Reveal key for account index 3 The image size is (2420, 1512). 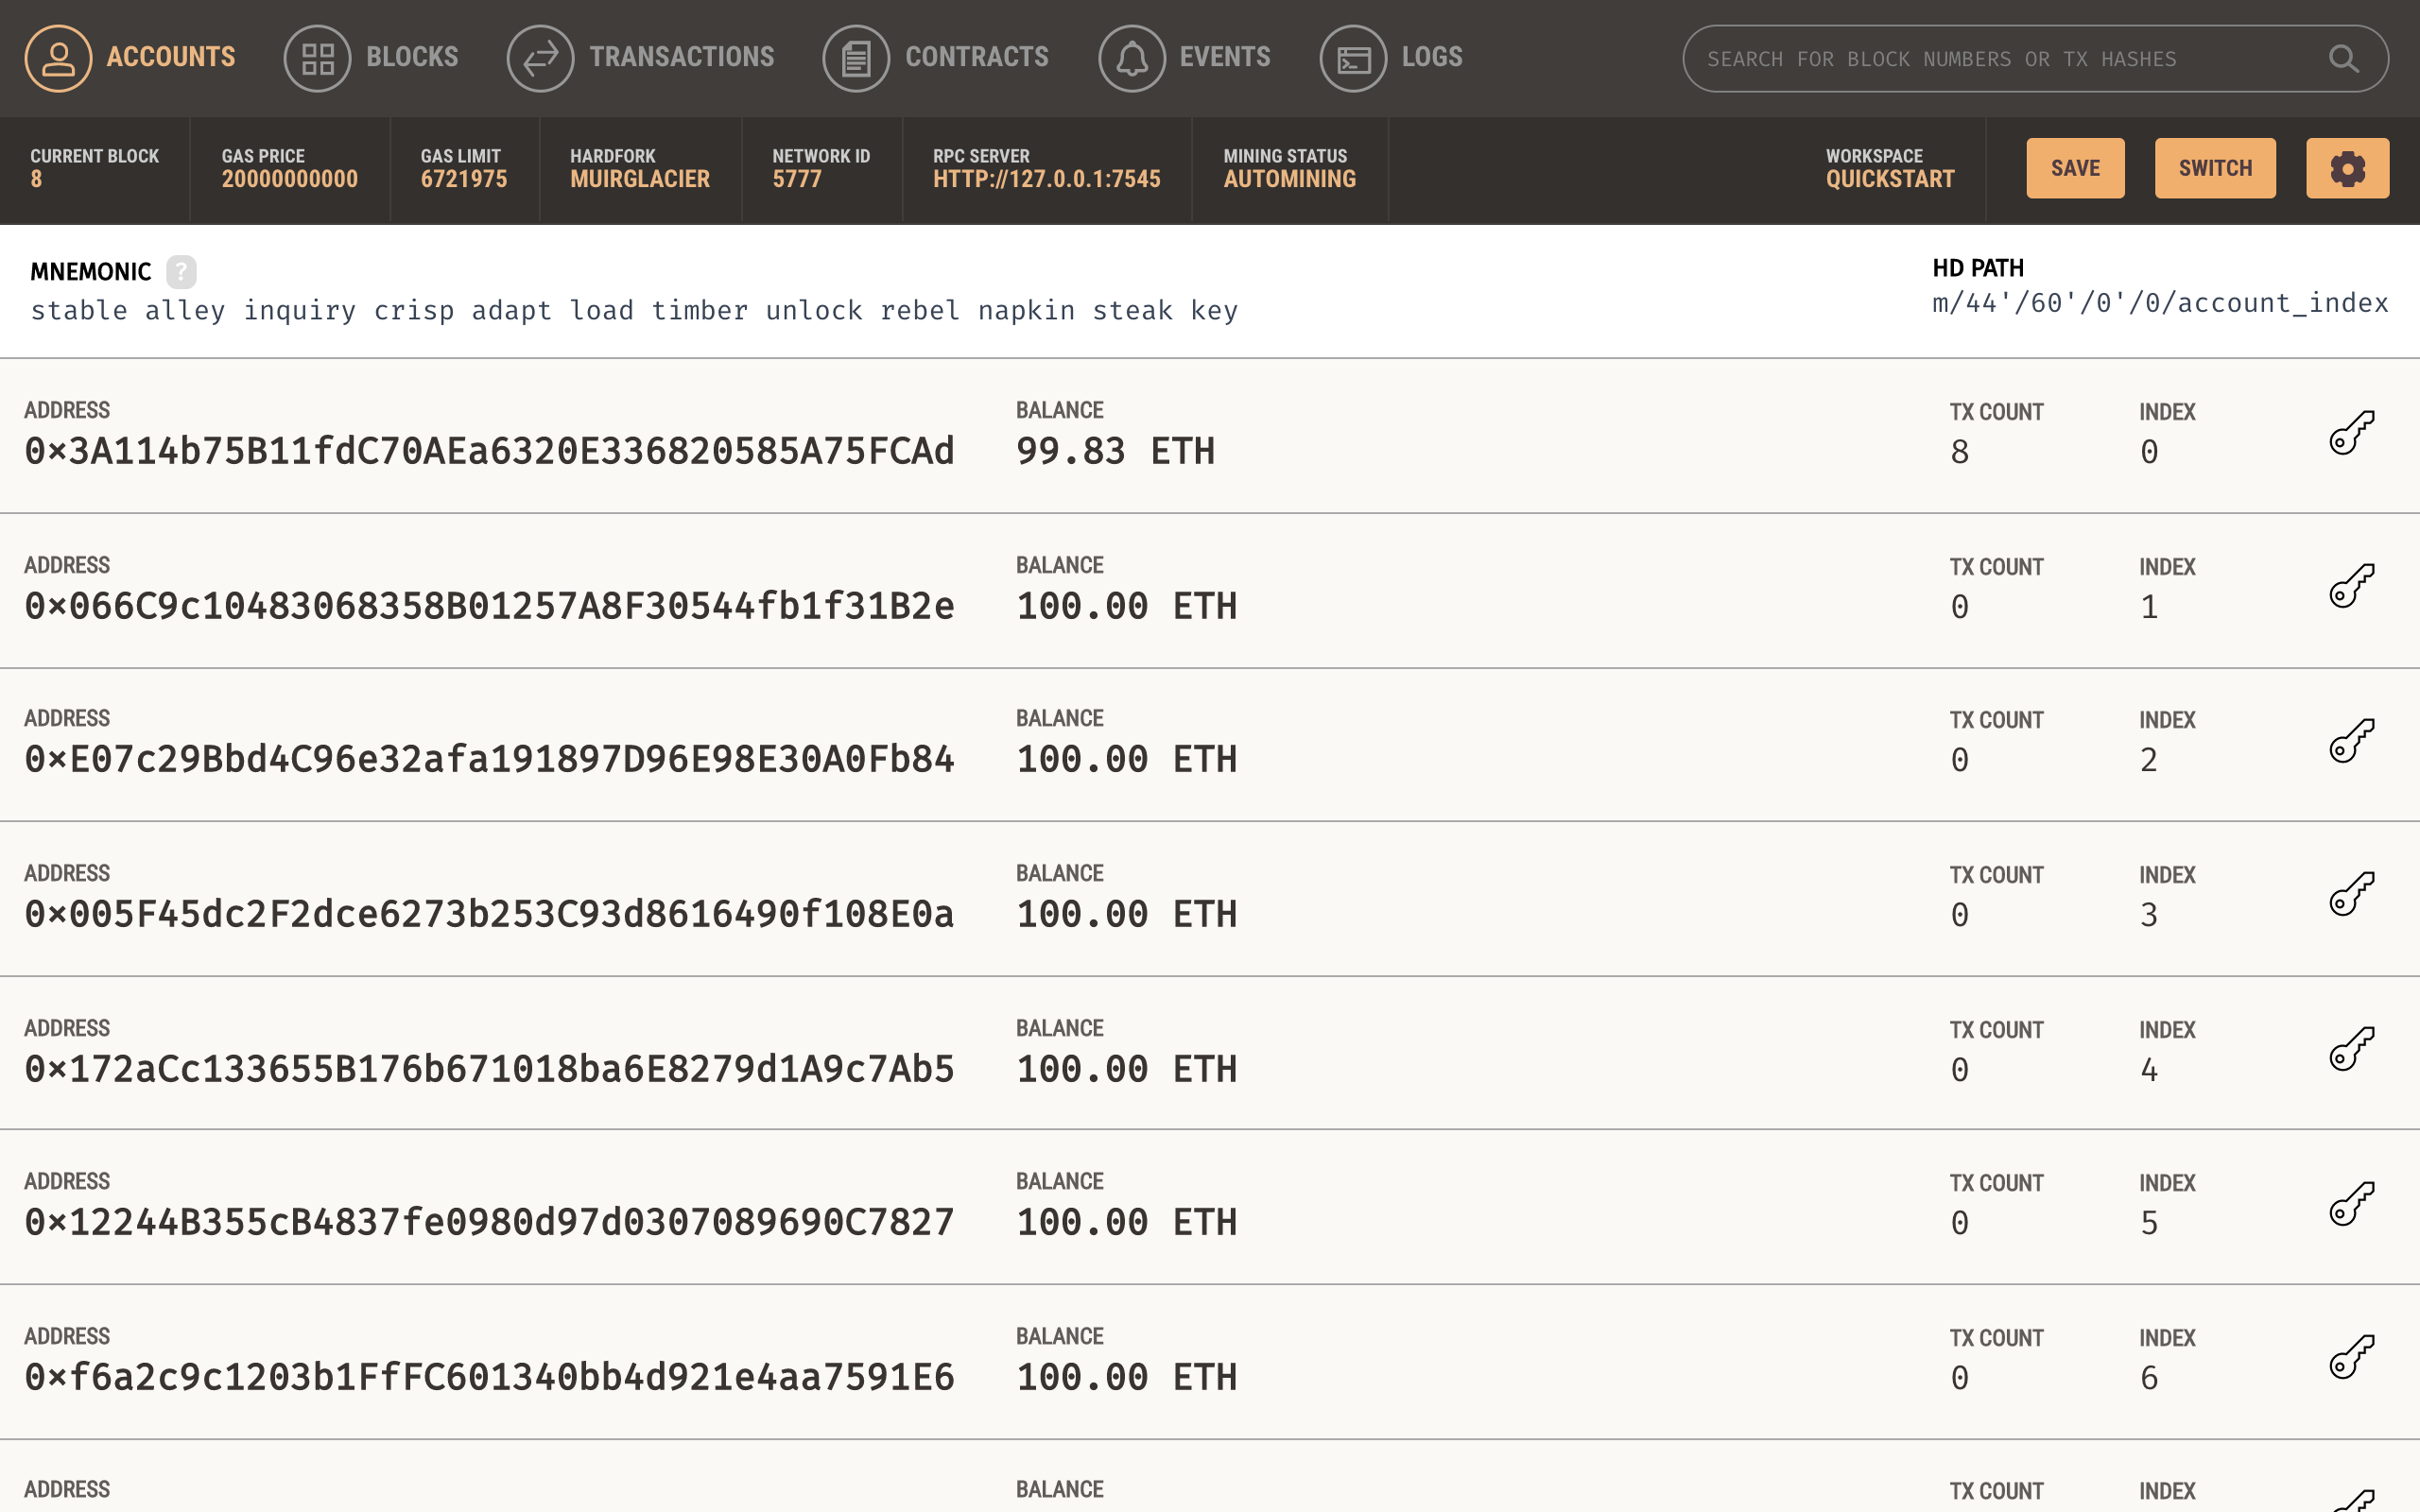2351,895
